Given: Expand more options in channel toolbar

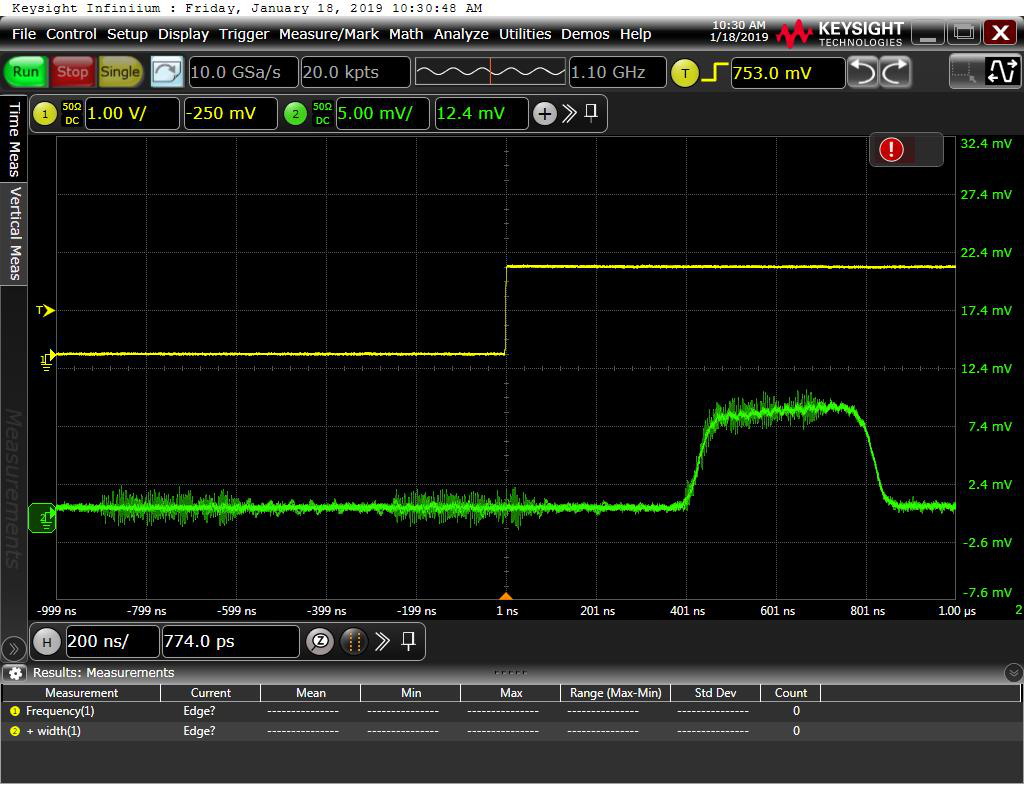Looking at the screenshot, I should (x=569, y=114).
